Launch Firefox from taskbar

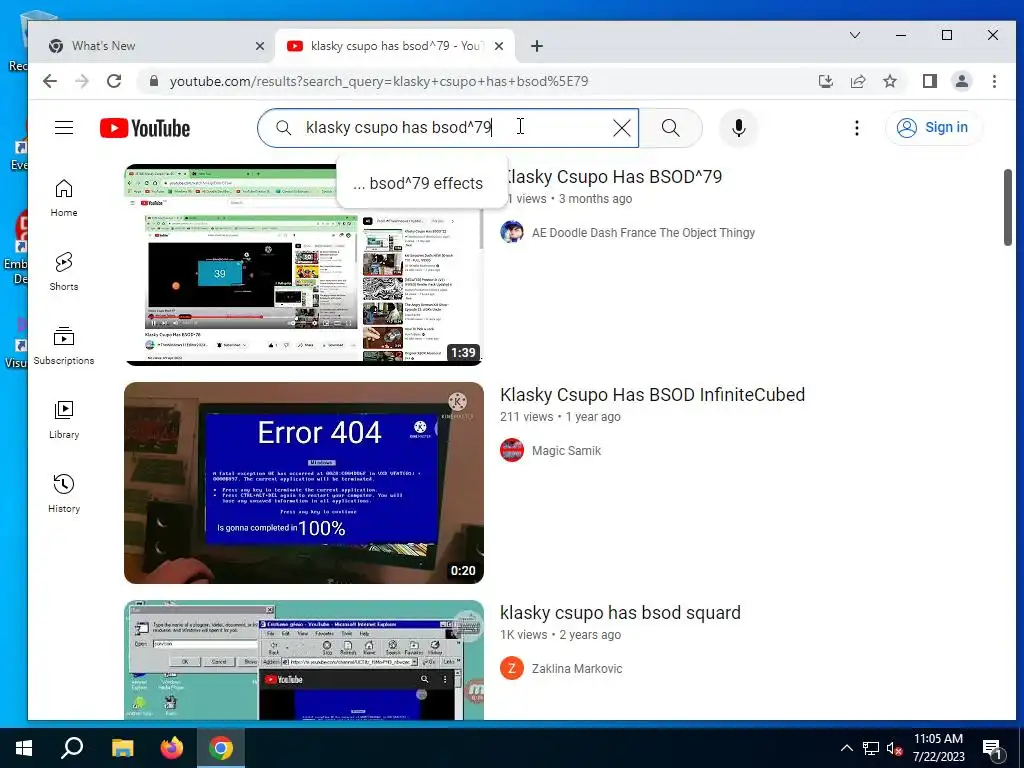point(172,748)
